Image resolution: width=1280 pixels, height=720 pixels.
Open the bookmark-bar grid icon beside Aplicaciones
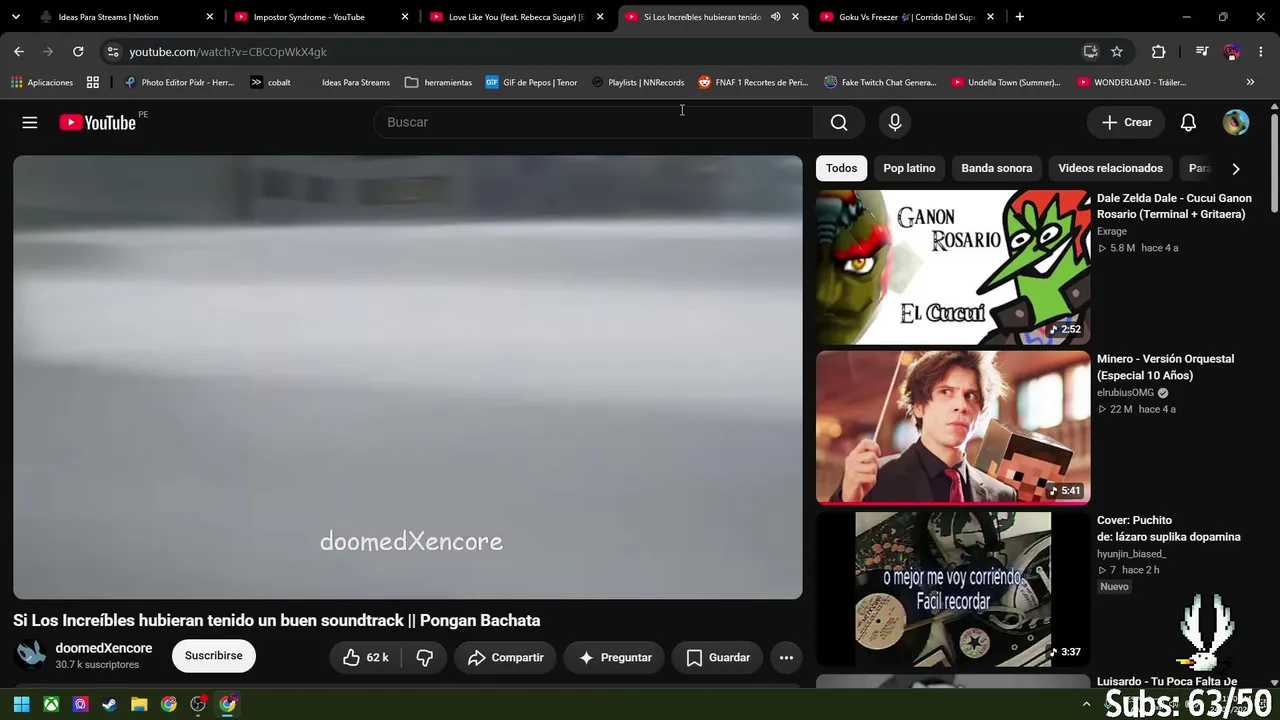(93, 82)
